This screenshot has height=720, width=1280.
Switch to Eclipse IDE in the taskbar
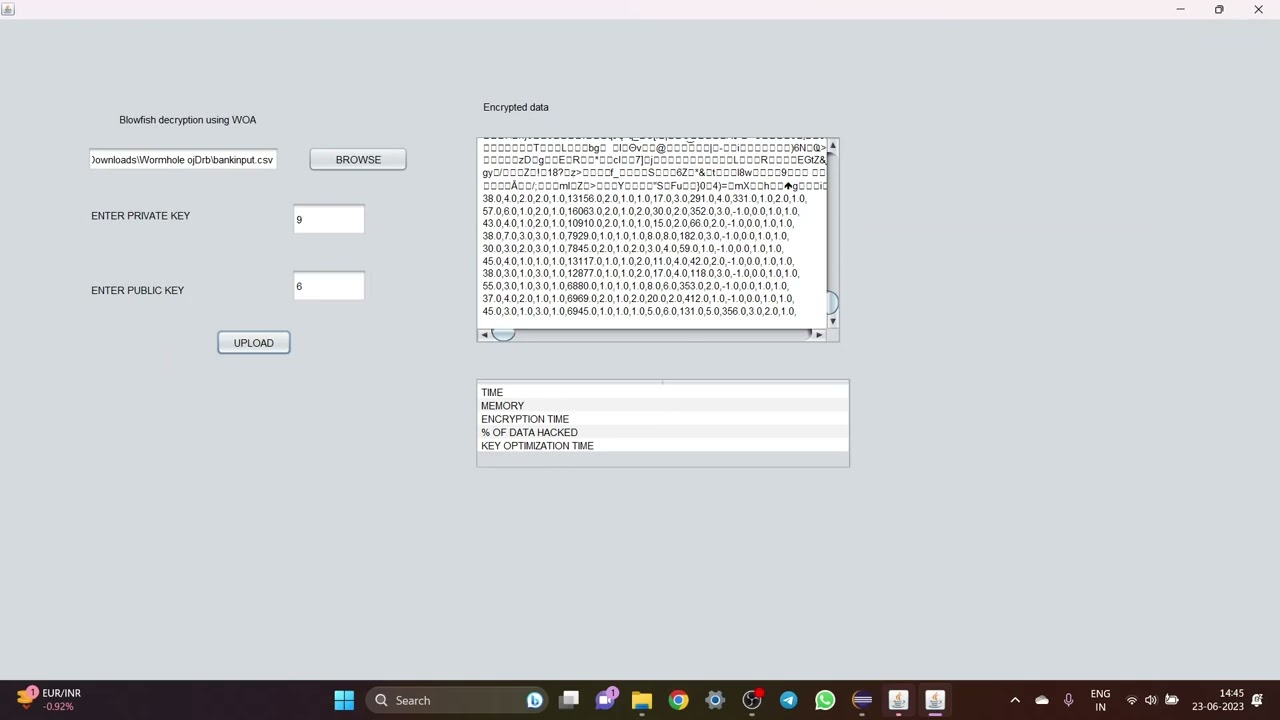click(x=862, y=700)
